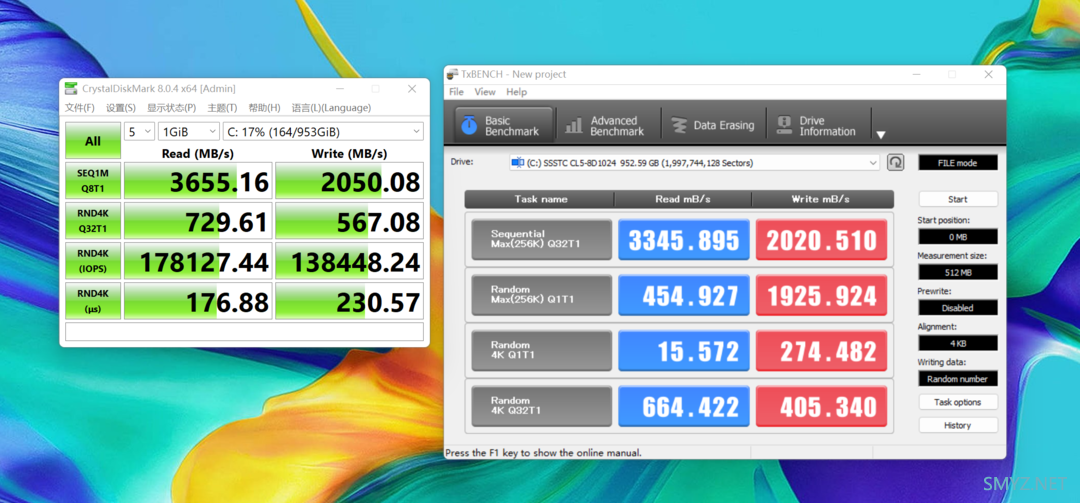This screenshot has width=1080, height=503.
Task: Click the Alignment 4 KB field
Action: [958, 343]
